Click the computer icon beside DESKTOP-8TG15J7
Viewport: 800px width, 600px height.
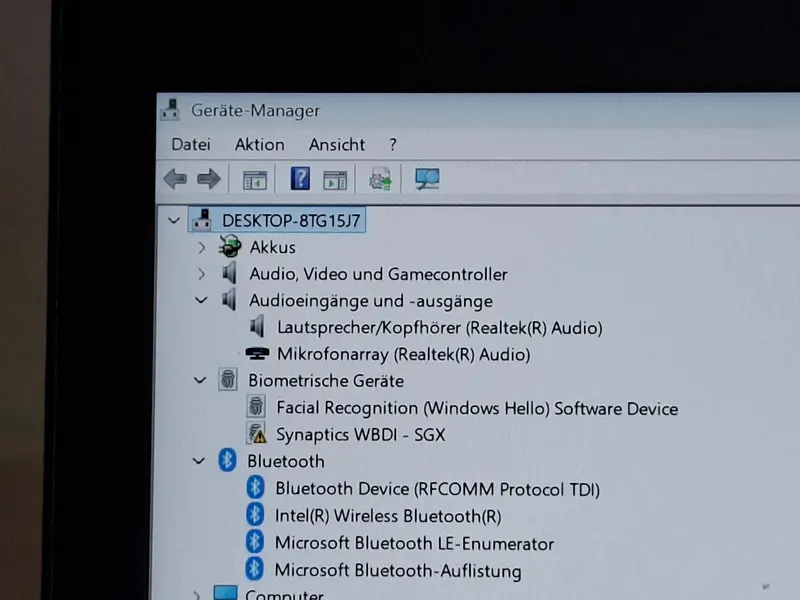coord(202,220)
